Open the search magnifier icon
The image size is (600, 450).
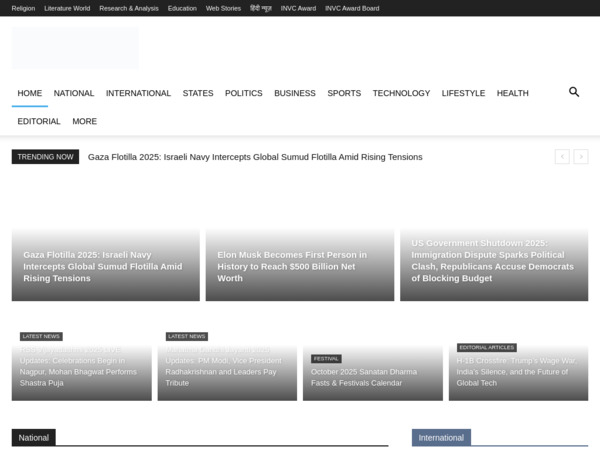[x=574, y=92]
